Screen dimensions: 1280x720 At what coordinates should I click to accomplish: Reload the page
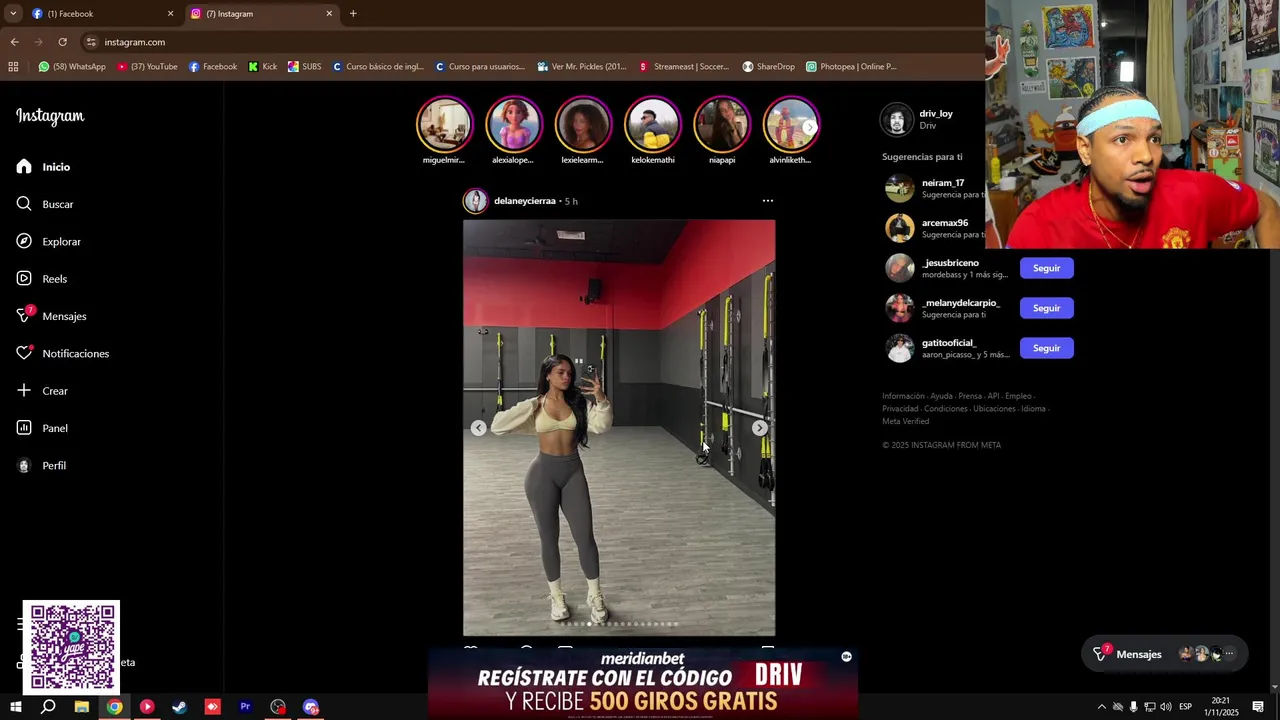click(62, 42)
